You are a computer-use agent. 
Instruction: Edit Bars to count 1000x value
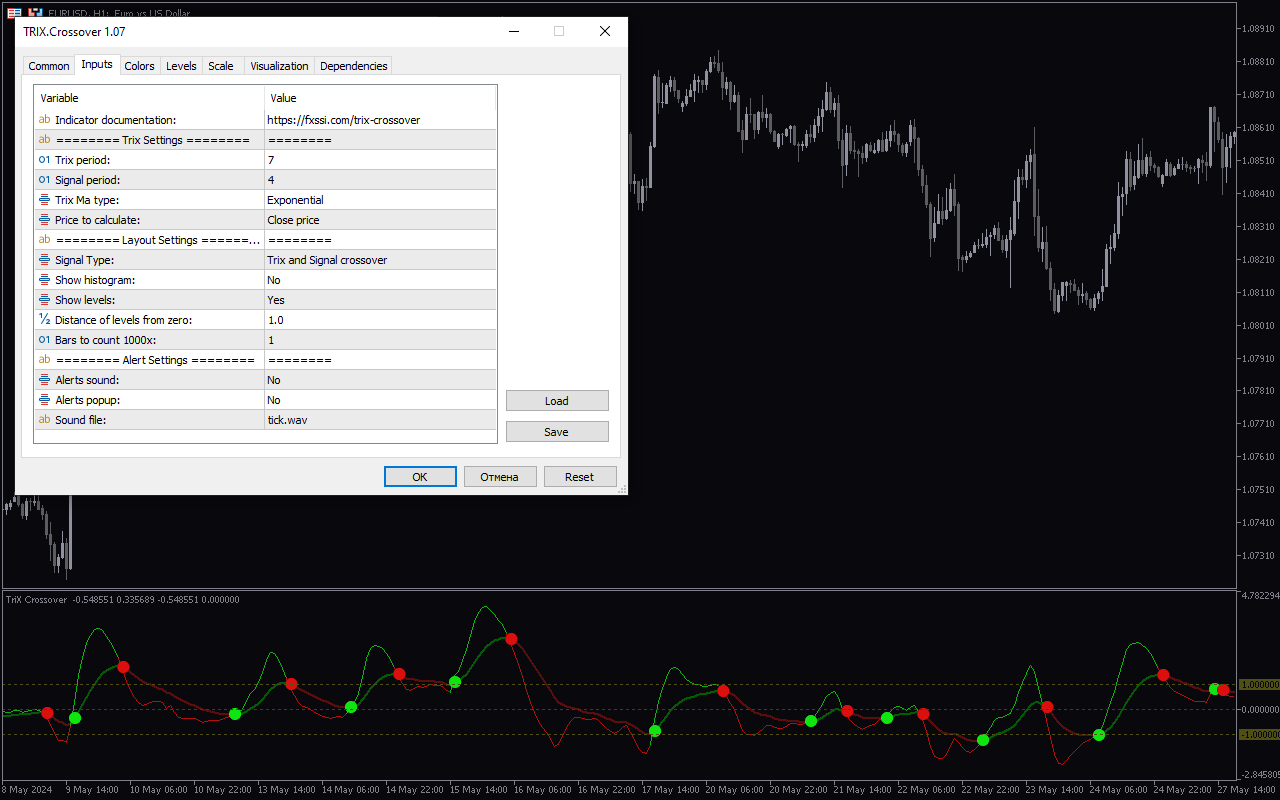pyautogui.click(x=380, y=340)
